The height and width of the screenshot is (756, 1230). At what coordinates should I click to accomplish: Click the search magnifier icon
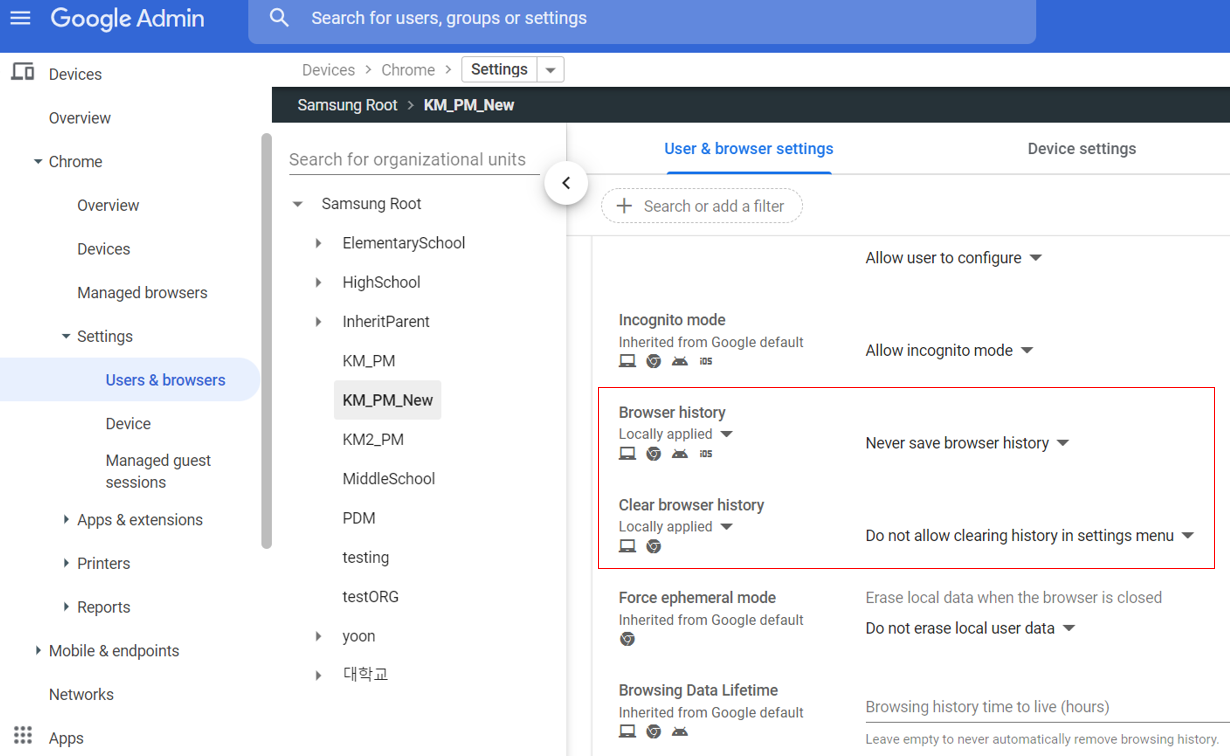tap(279, 18)
